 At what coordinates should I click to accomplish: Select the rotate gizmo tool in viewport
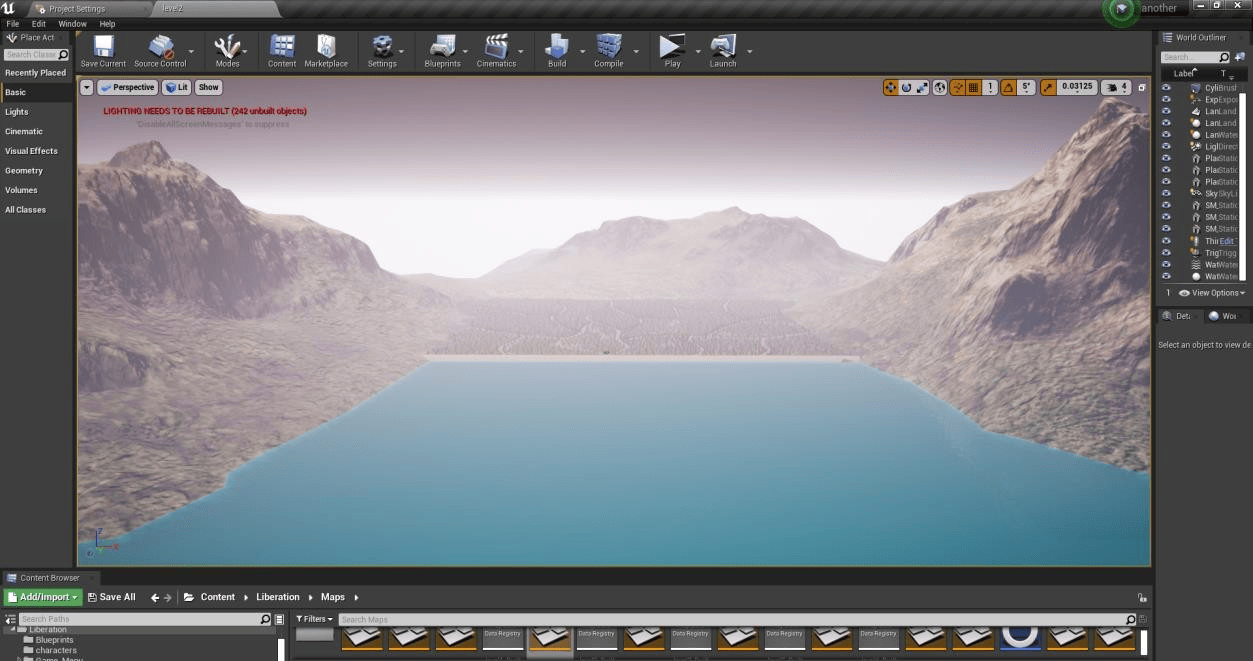[x=906, y=87]
